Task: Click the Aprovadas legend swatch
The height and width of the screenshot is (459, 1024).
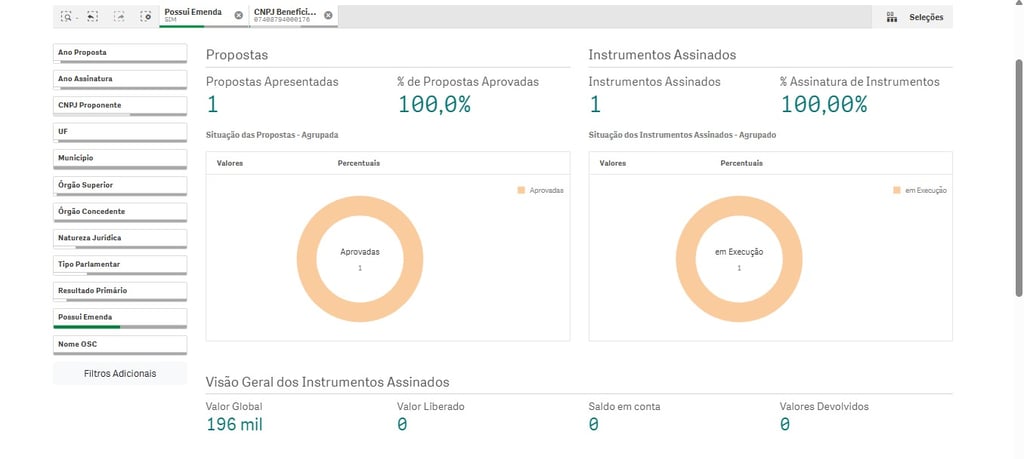Action: point(521,190)
